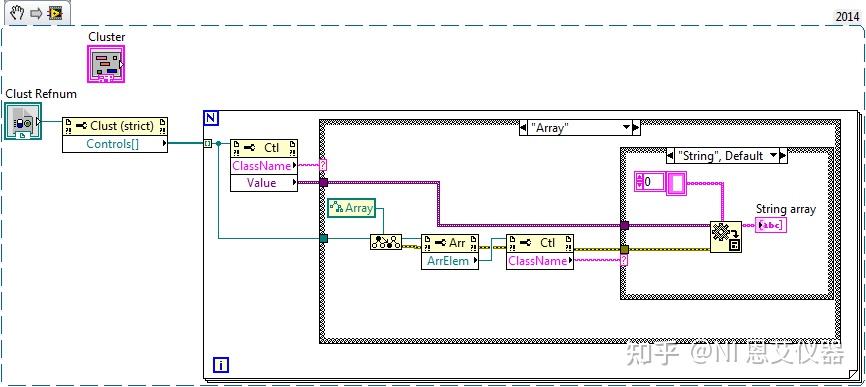Select purple Value tunnel on outer case
866x387 pixels.
(x=324, y=182)
